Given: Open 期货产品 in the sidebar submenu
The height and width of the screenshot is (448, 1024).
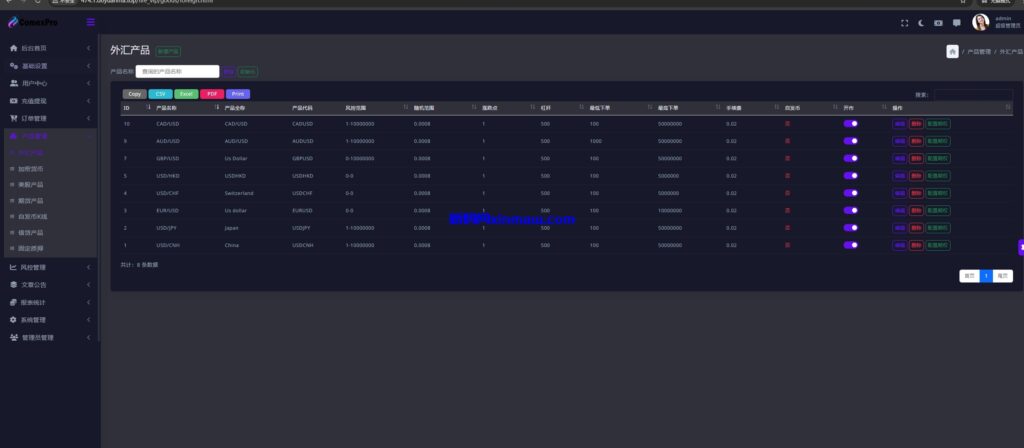Looking at the screenshot, I should click(31, 200).
